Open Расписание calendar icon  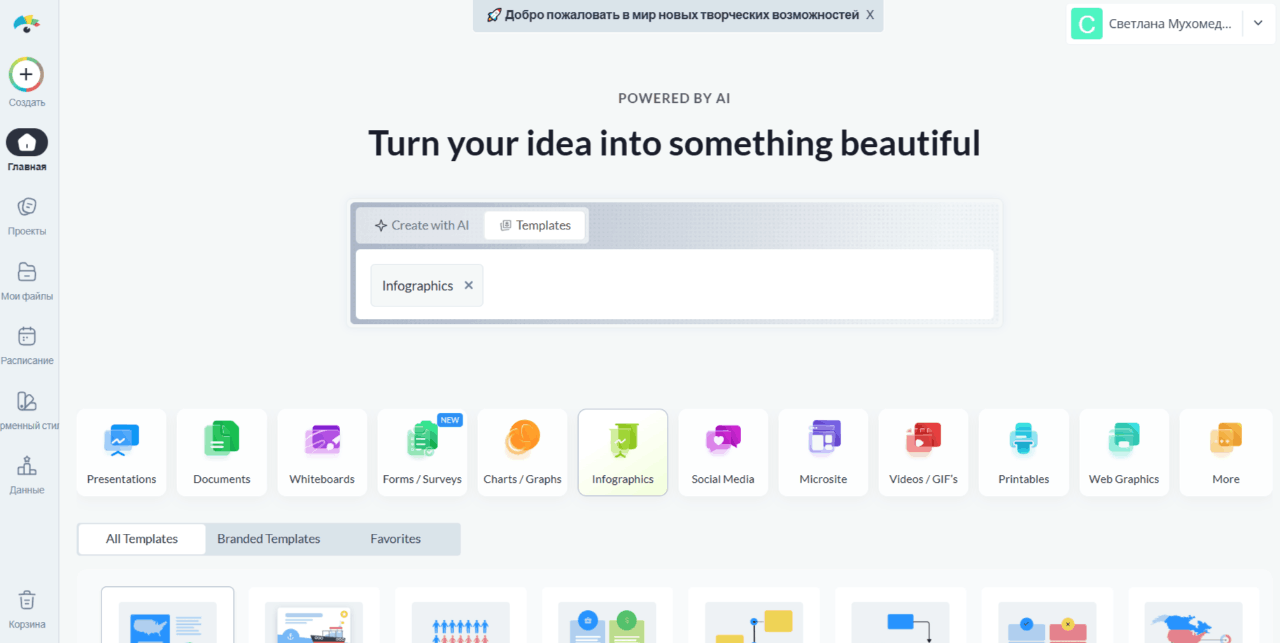point(27,337)
